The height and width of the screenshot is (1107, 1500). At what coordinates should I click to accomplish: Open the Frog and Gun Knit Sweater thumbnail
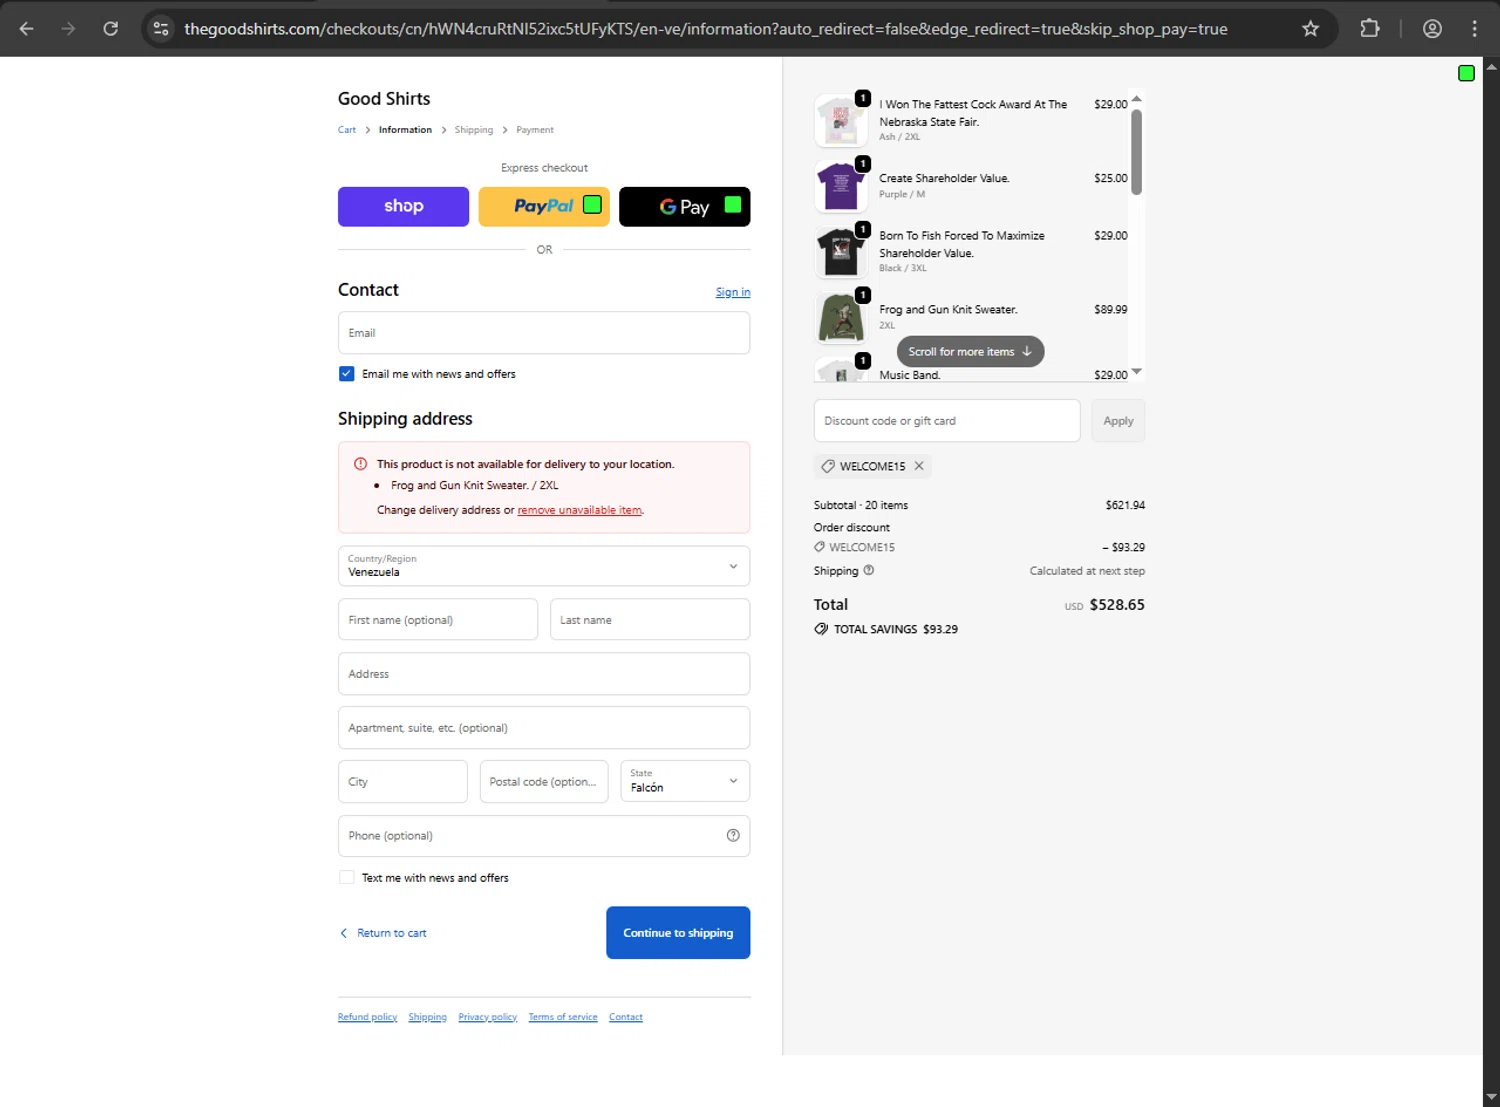[840, 317]
